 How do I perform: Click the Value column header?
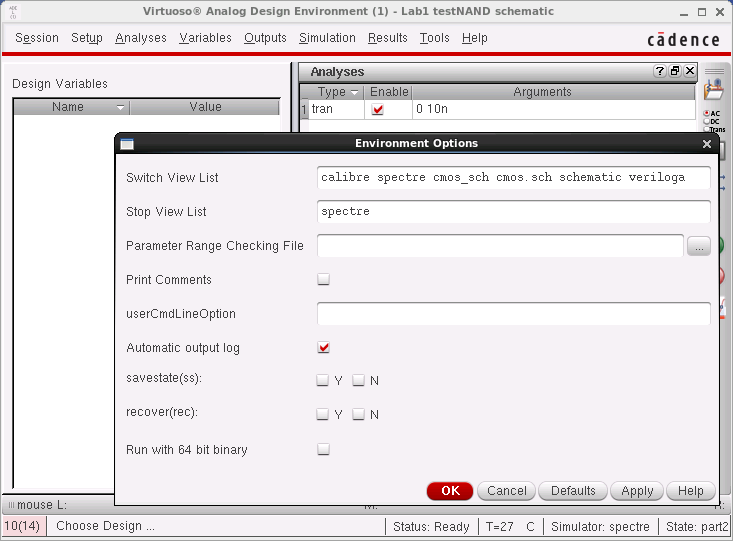pos(205,107)
